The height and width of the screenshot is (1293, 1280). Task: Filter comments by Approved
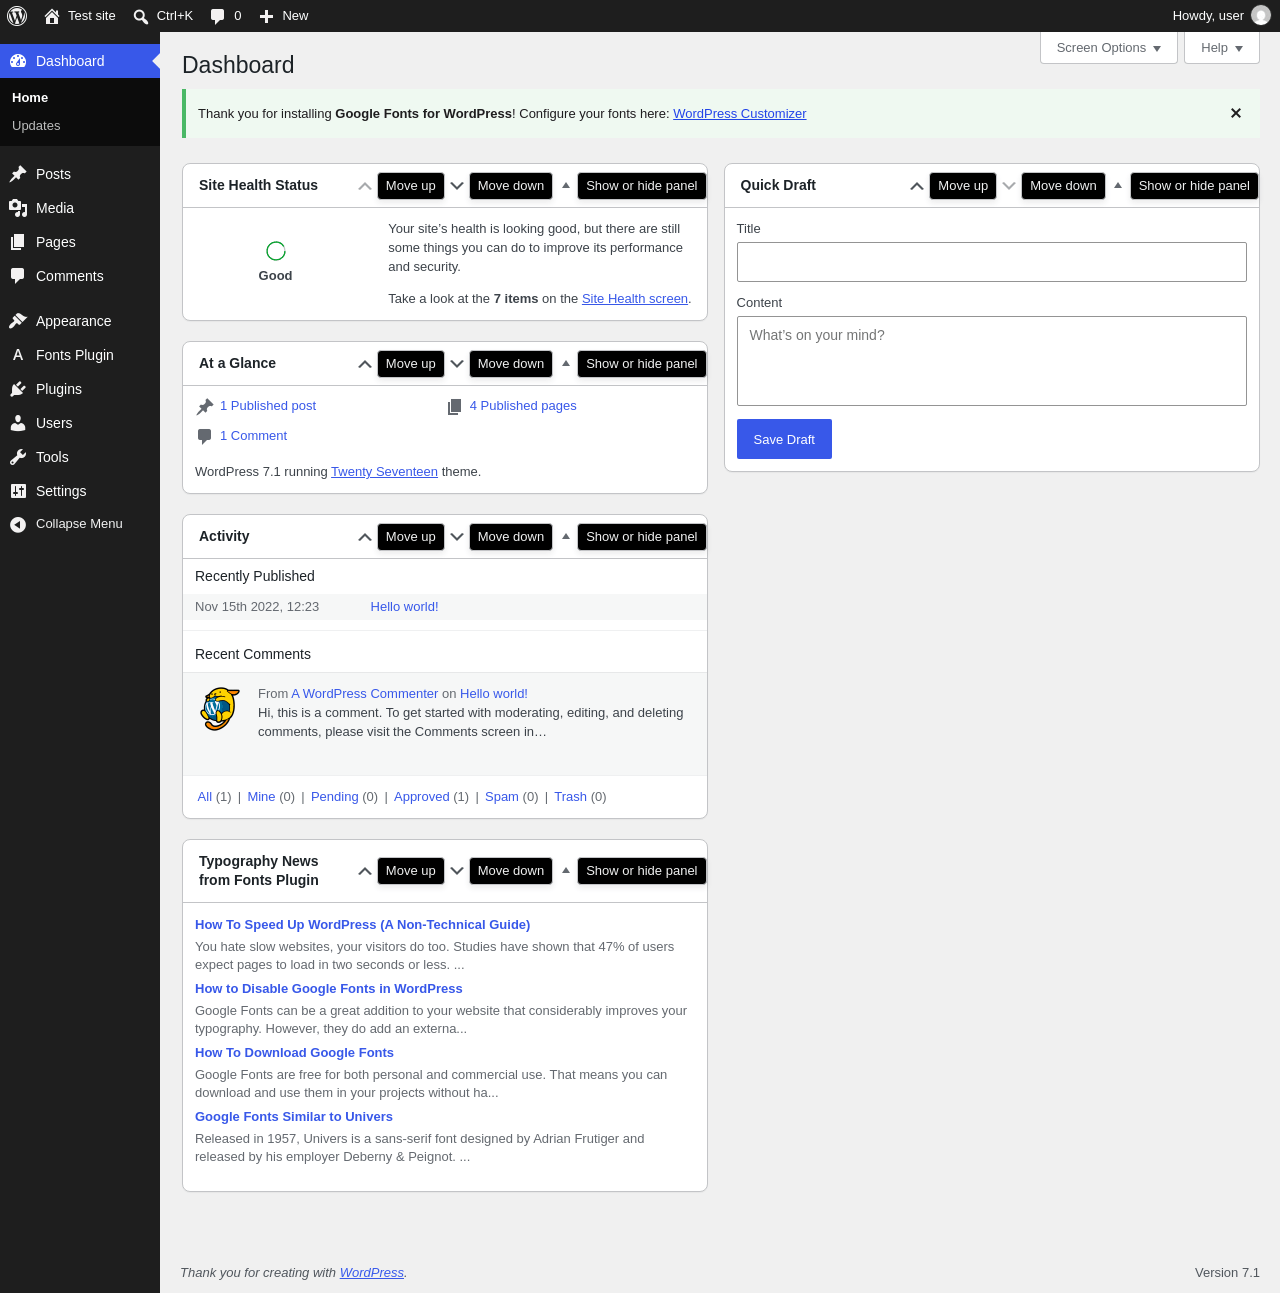(422, 797)
